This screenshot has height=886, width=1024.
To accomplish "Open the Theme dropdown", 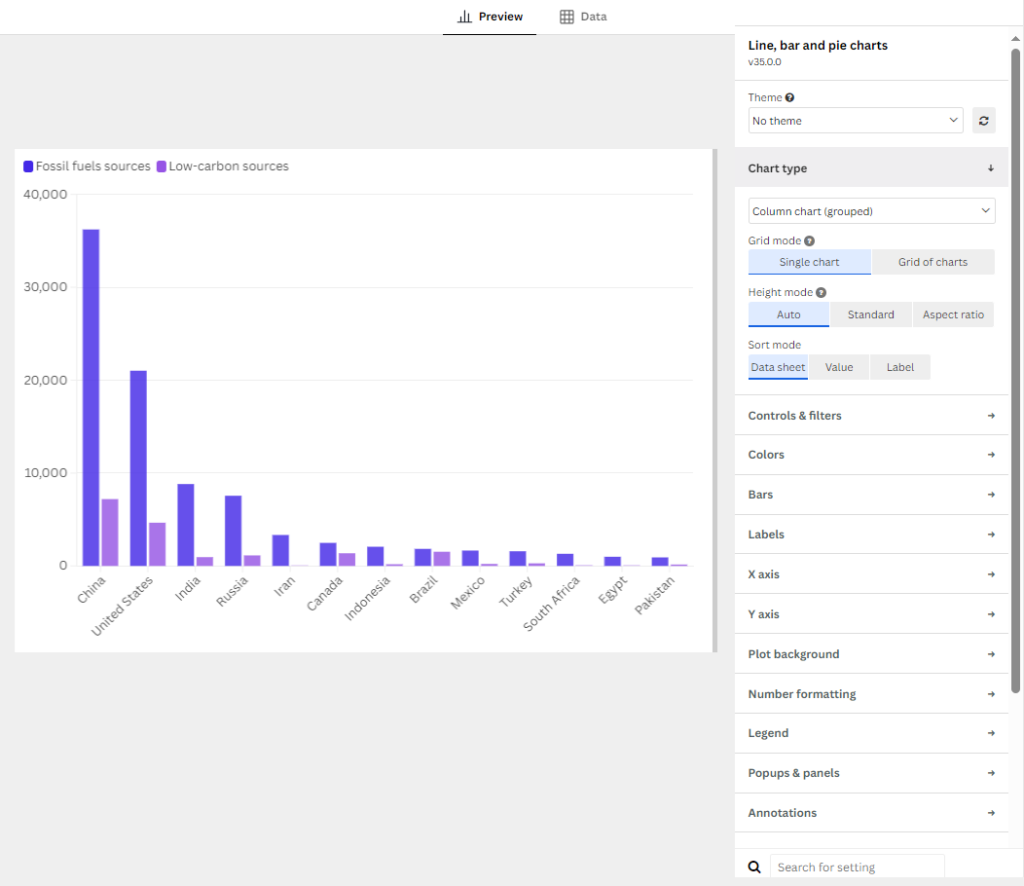I will 855,121.
